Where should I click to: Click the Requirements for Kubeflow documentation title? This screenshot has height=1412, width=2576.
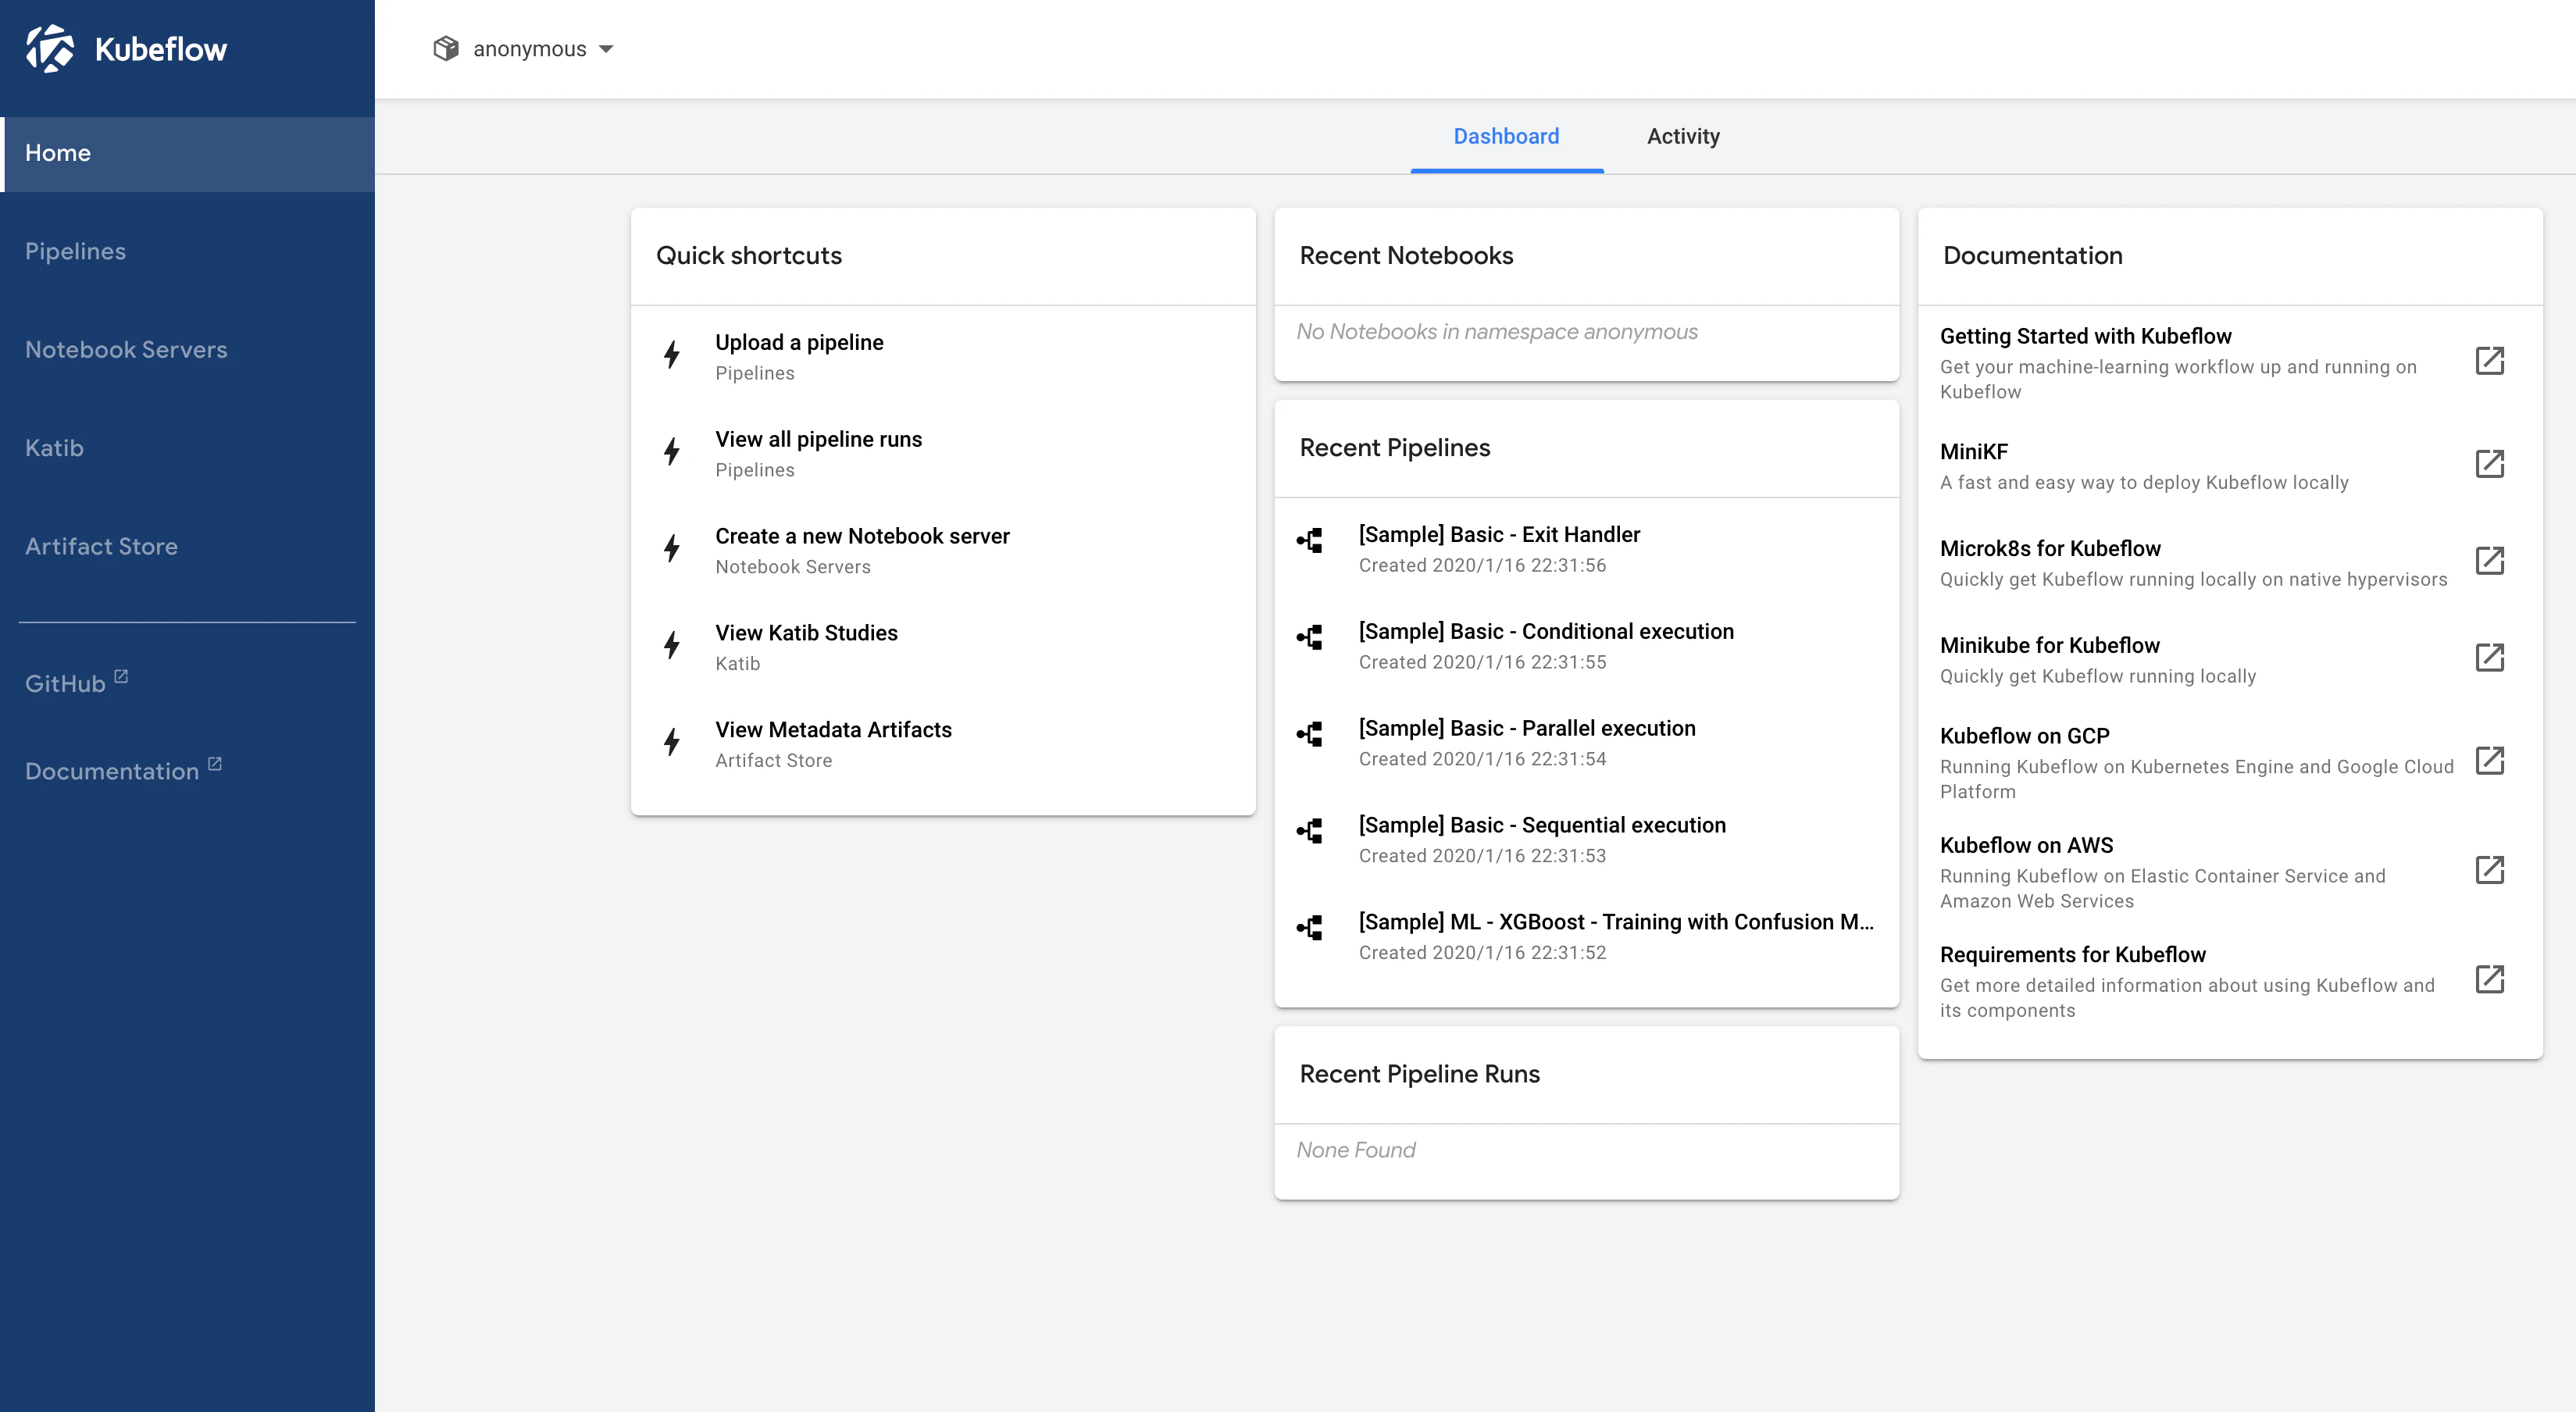2072,955
